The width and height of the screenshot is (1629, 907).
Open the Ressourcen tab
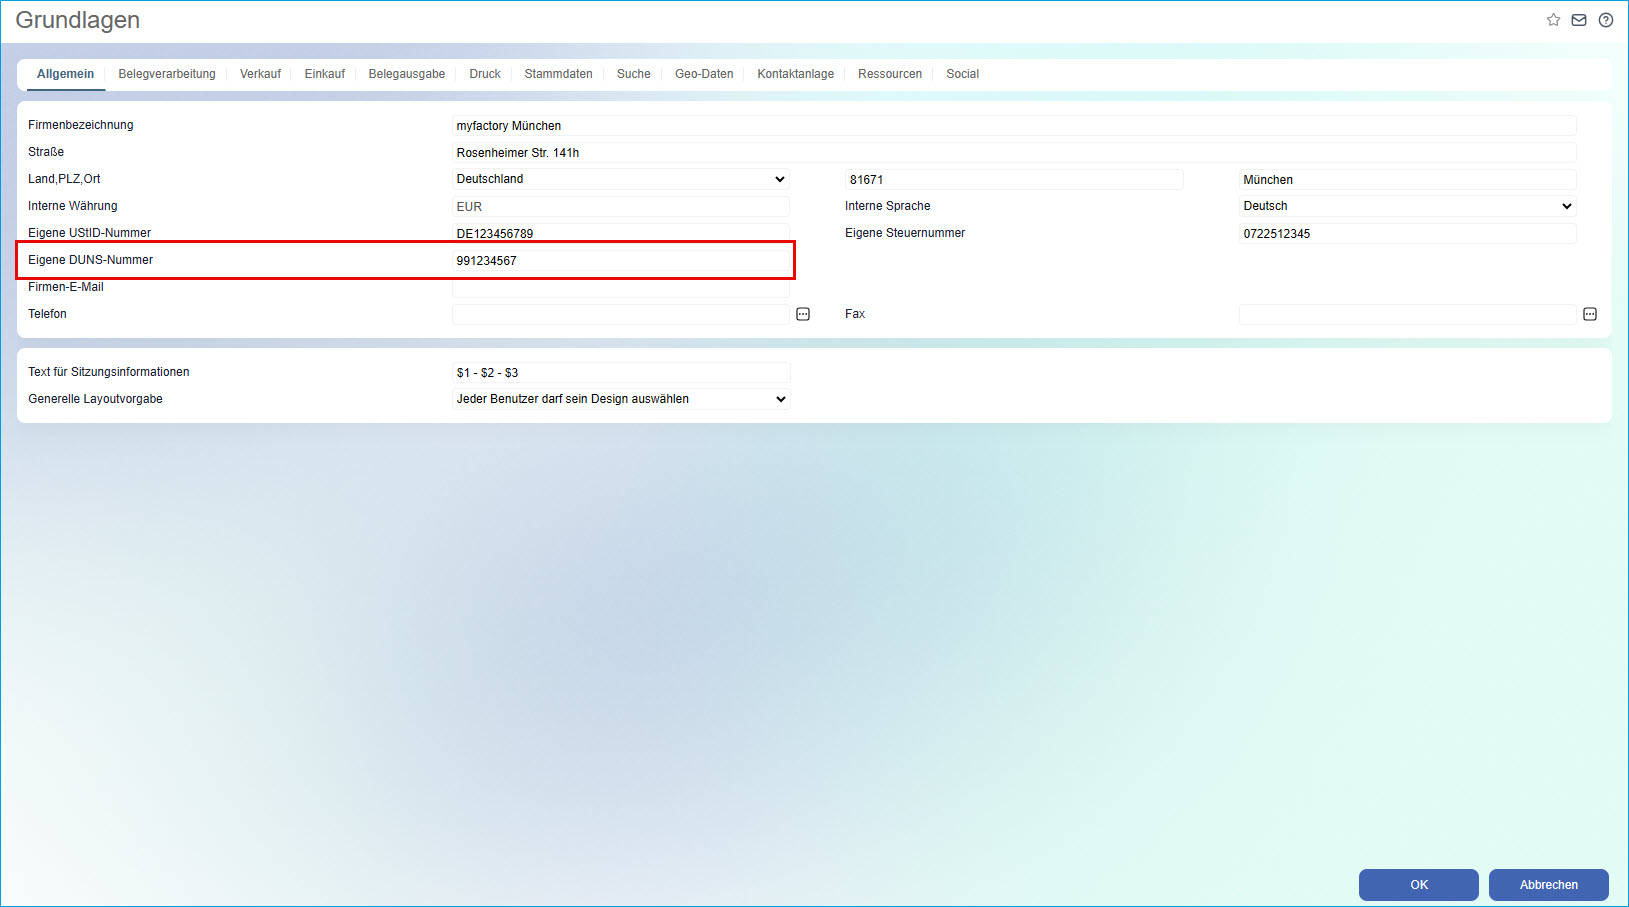point(890,74)
